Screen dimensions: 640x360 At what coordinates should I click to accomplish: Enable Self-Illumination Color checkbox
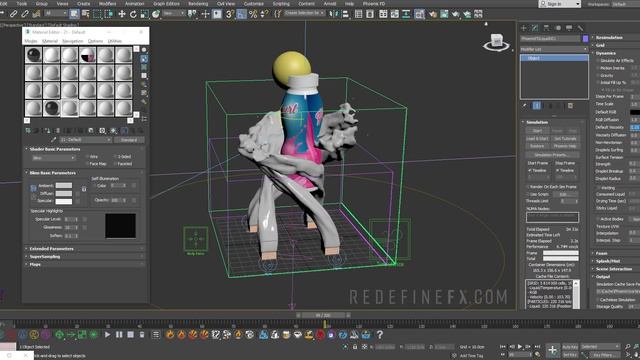pos(95,186)
